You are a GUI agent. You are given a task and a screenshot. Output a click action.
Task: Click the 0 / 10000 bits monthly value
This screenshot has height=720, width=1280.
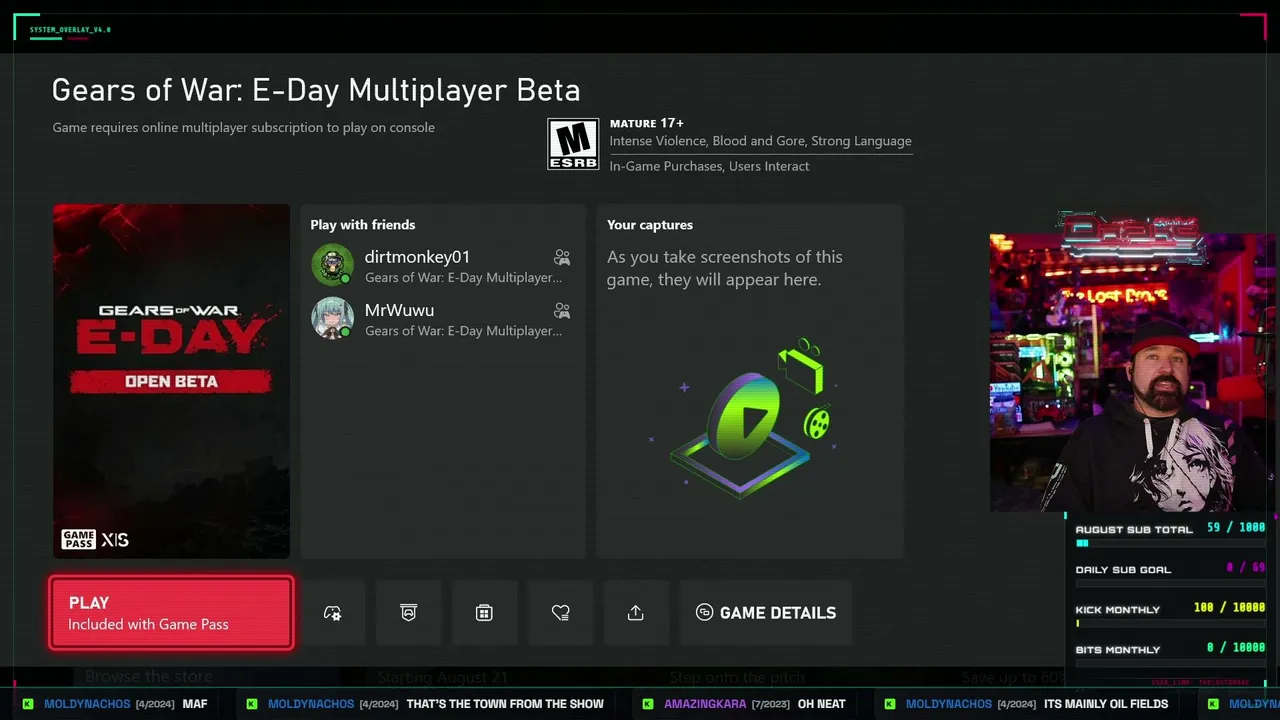1236,647
